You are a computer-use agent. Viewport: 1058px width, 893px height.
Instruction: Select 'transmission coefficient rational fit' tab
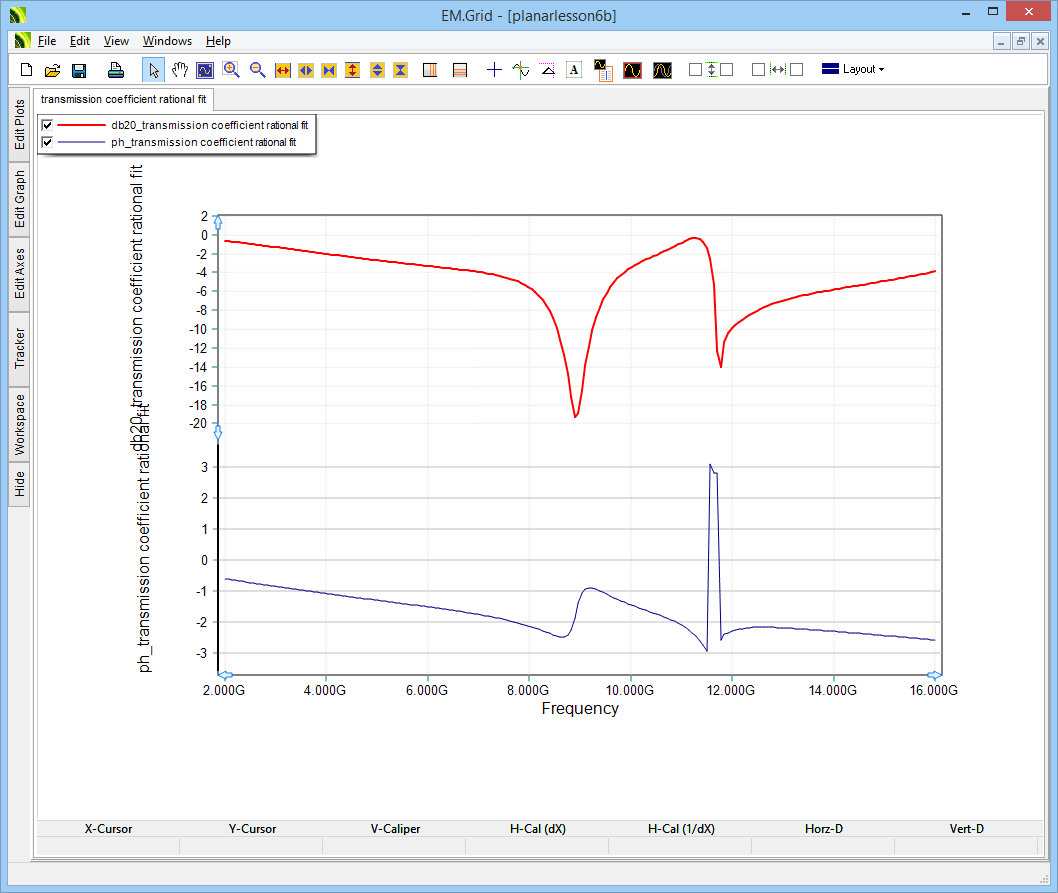[123, 99]
